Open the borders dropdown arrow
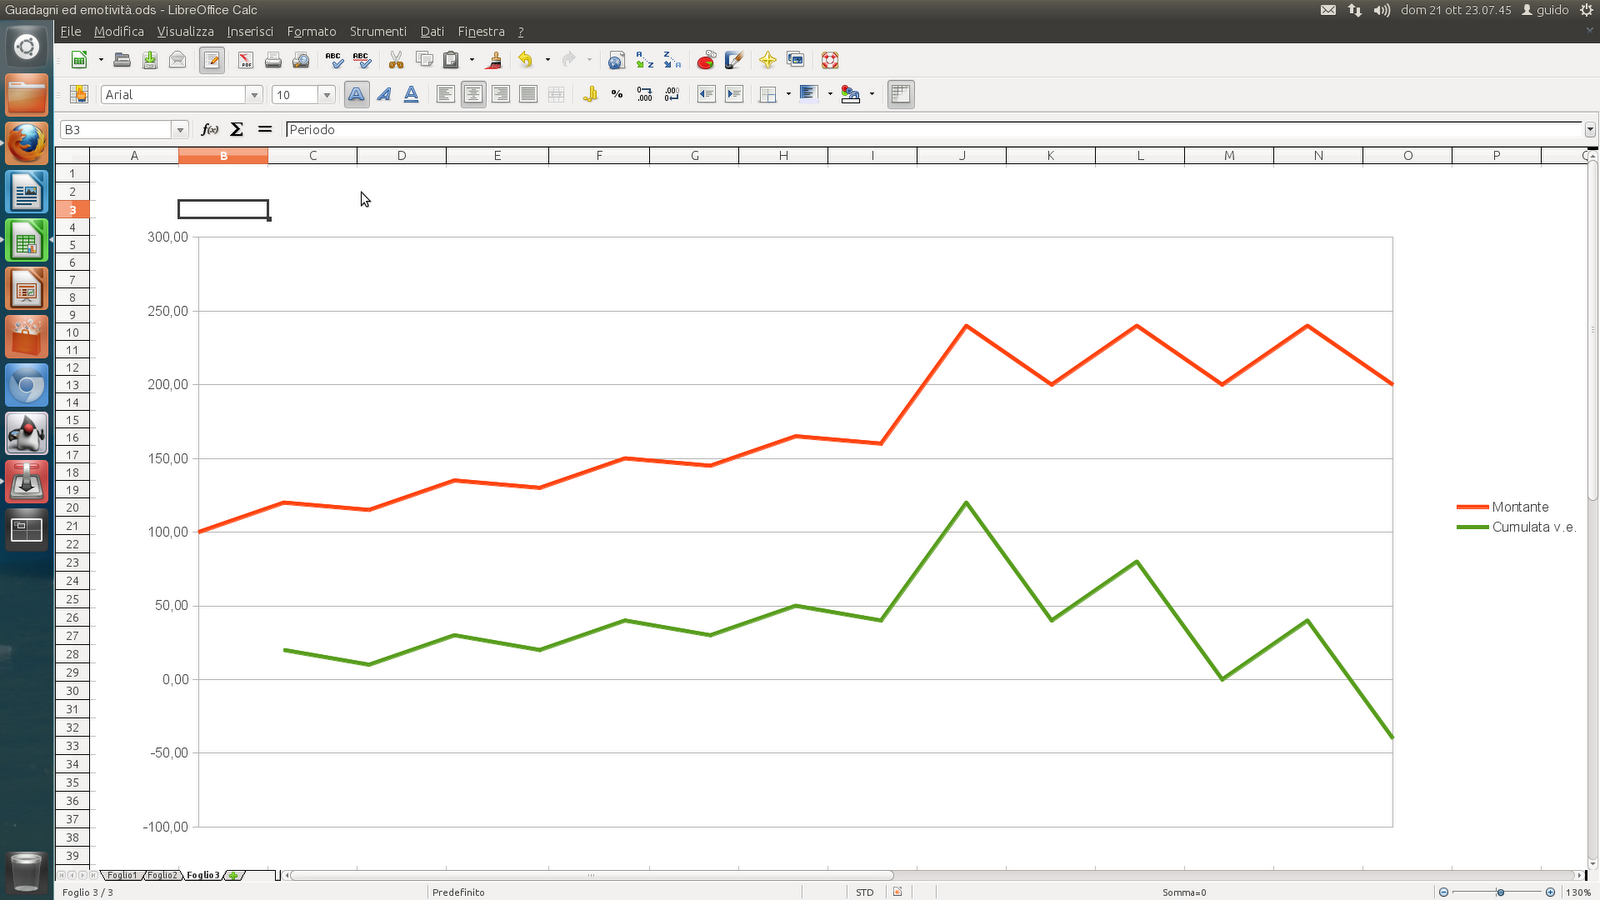Image resolution: width=1600 pixels, height=900 pixels. (789, 94)
